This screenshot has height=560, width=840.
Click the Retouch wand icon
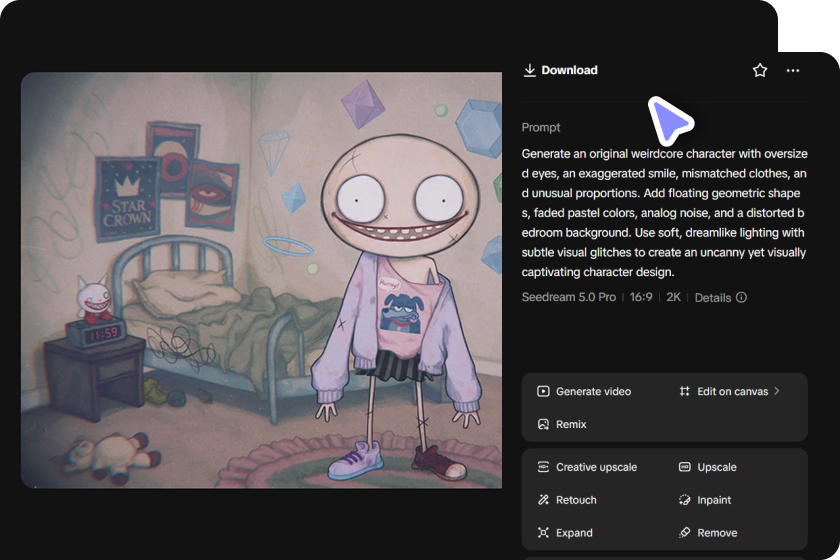click(x=543, y=499)
